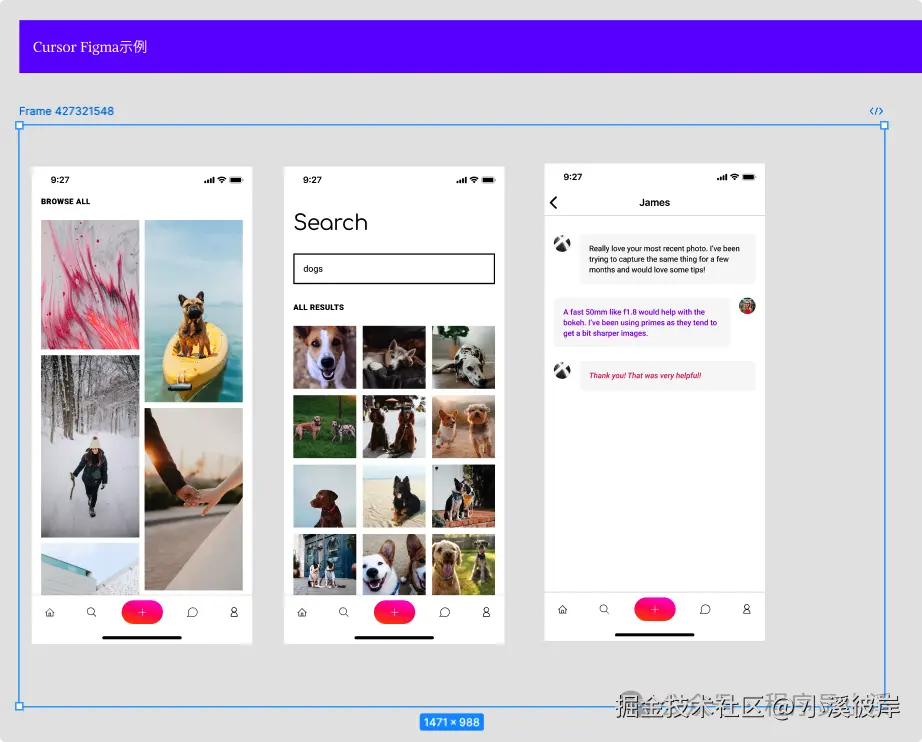This screenshot has width=922, height=742.
Task: Open the woman walking in snow photo
Action: 90,446
